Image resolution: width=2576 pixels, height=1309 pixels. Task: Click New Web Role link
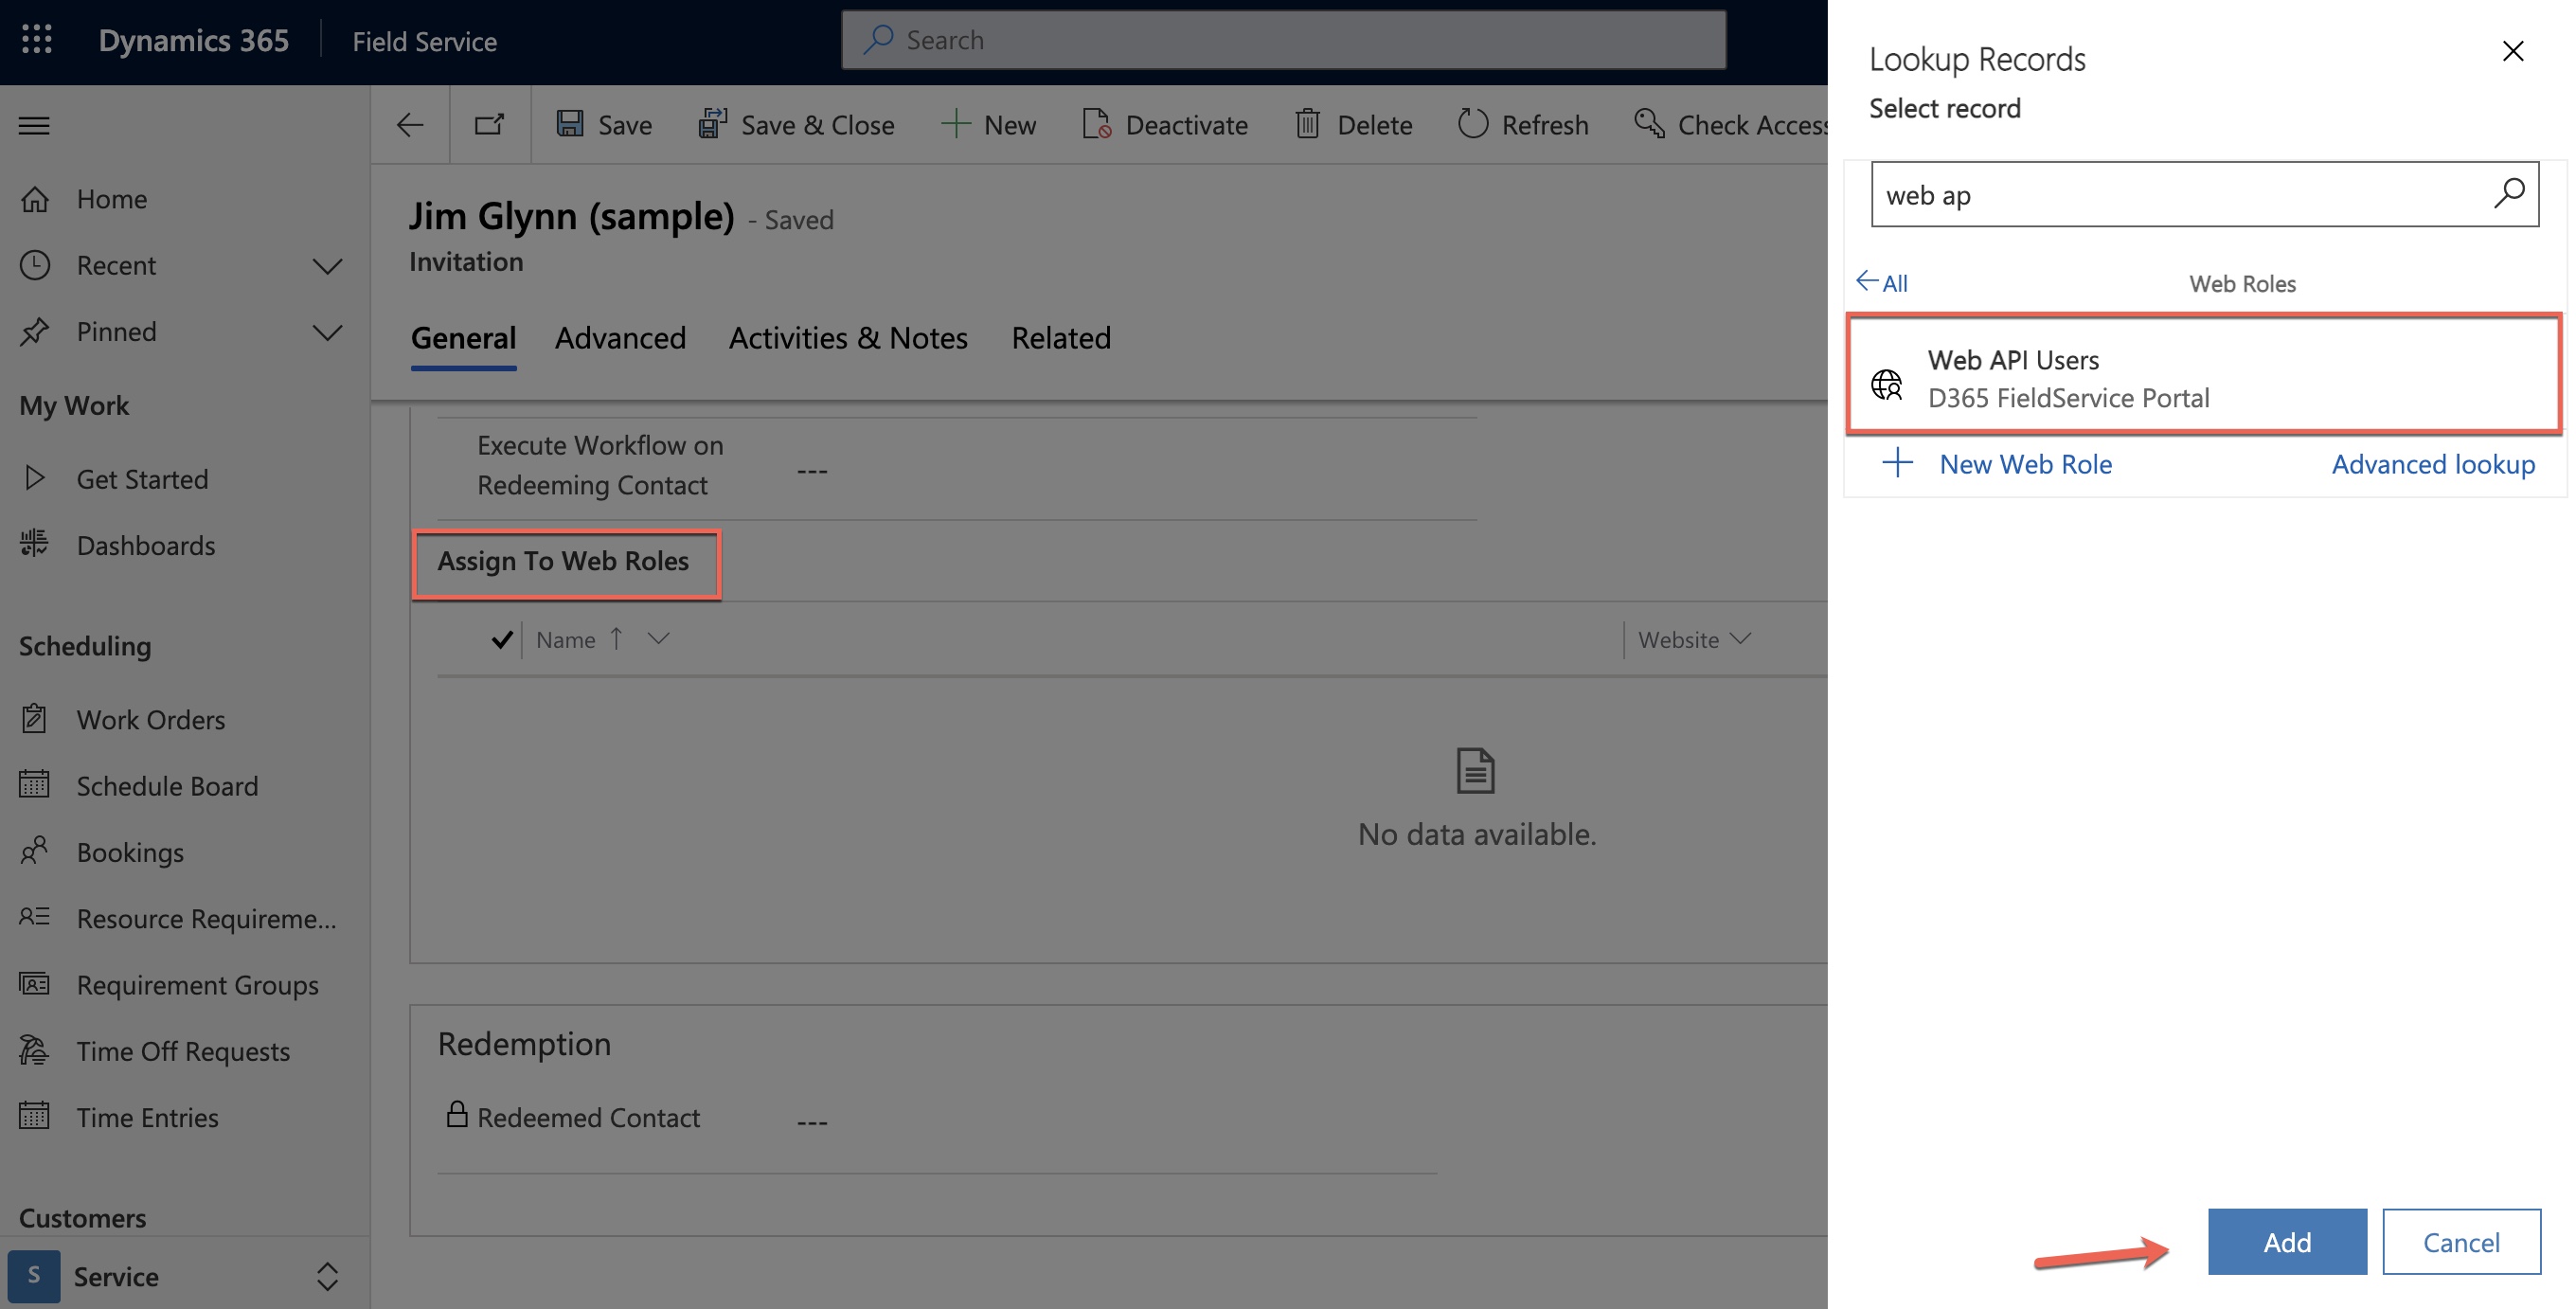tap(2025, 464)
